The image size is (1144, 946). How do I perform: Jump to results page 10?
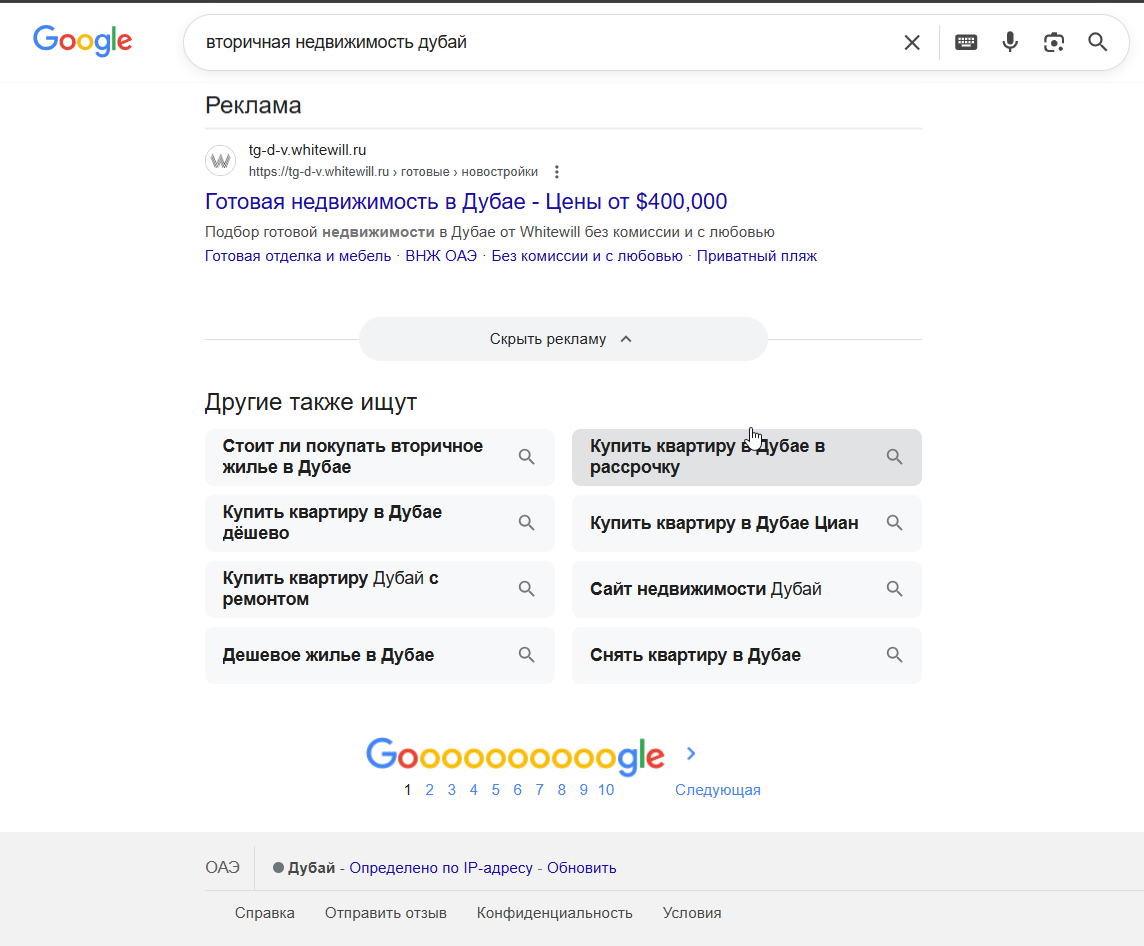606,790
